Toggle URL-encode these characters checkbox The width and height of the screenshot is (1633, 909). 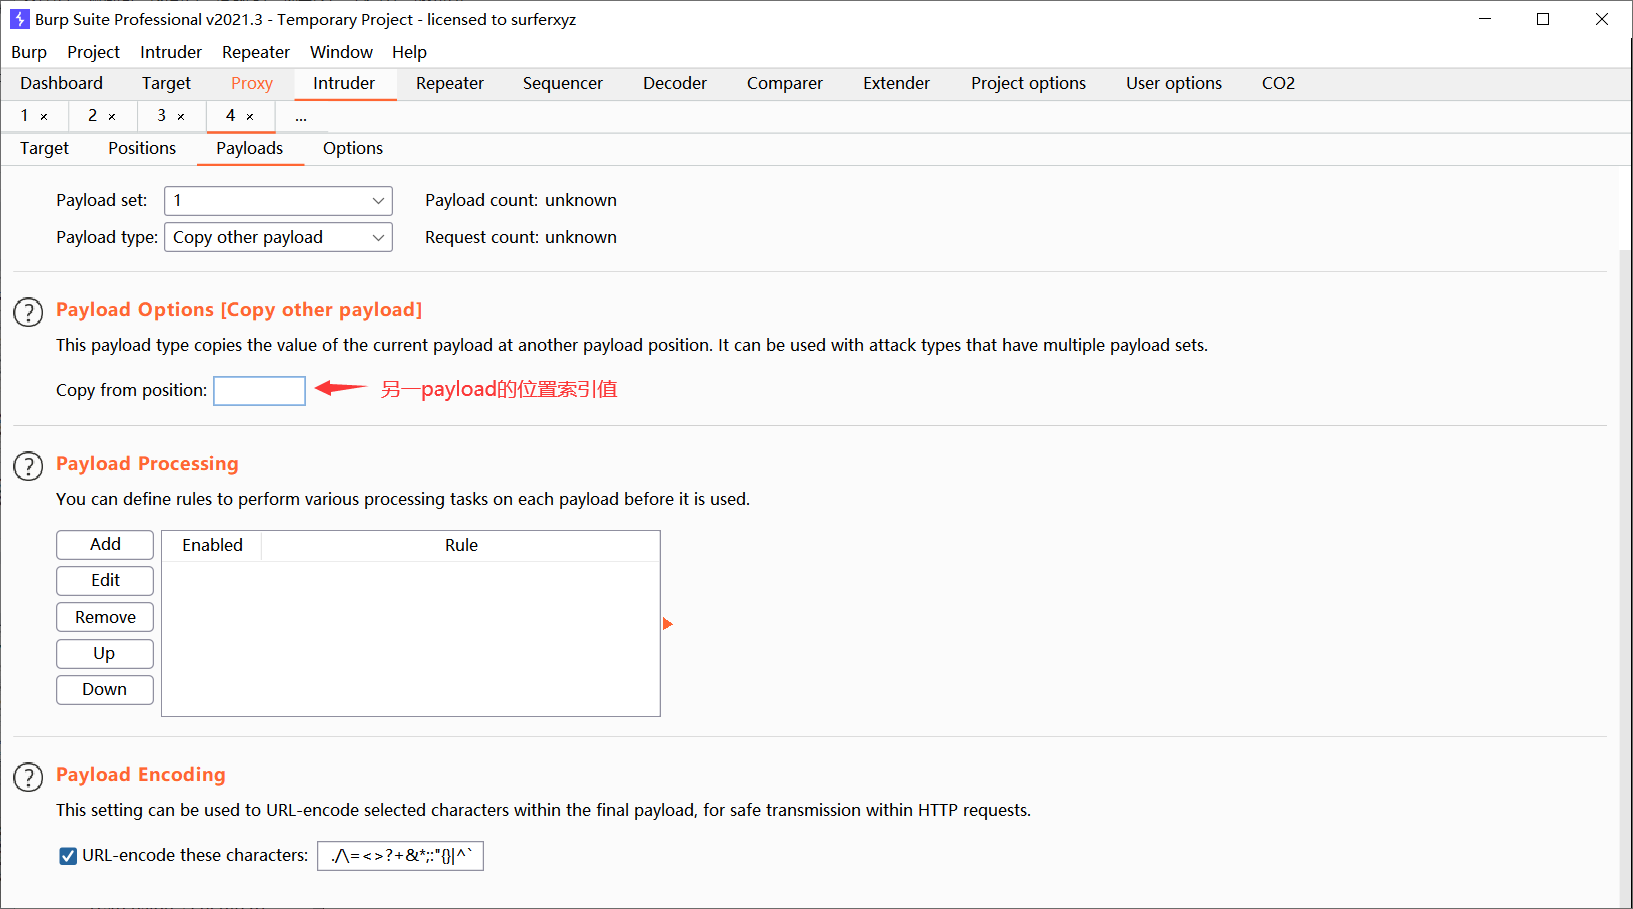click(68, 856)
